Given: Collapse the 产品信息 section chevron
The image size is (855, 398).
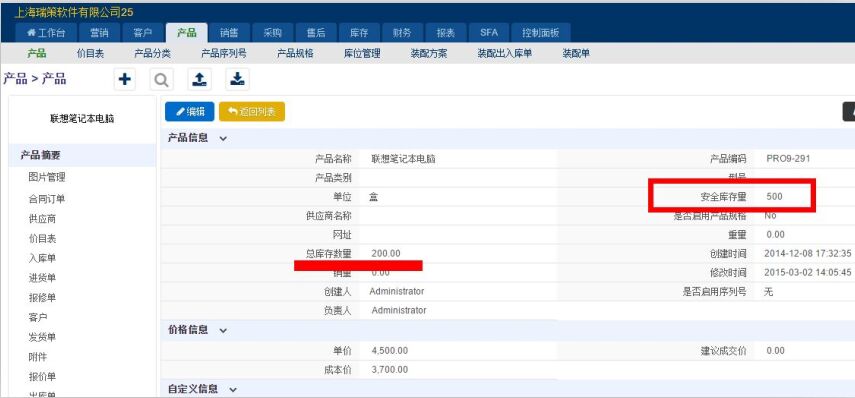Looking at the screenshot, I should 223,138.
